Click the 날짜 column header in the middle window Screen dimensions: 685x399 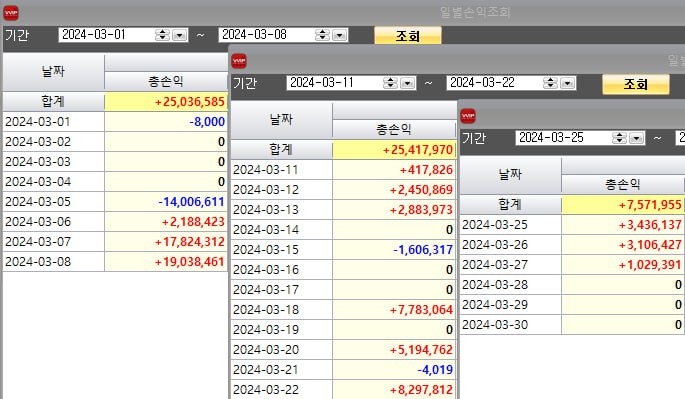point(281,120)
